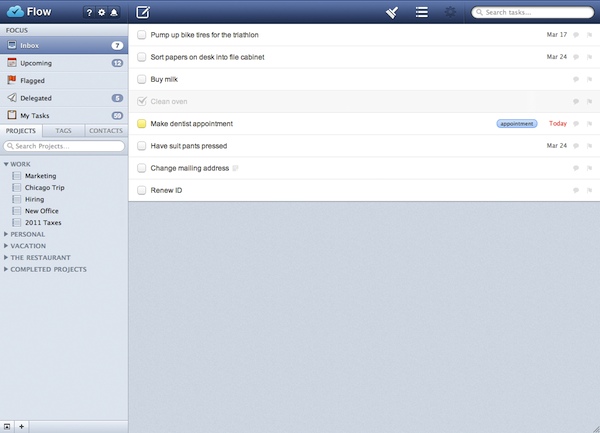This screenshot has width=600, height=433.
Task: Open comments for Sort papers task
Action: coord(576,57)
